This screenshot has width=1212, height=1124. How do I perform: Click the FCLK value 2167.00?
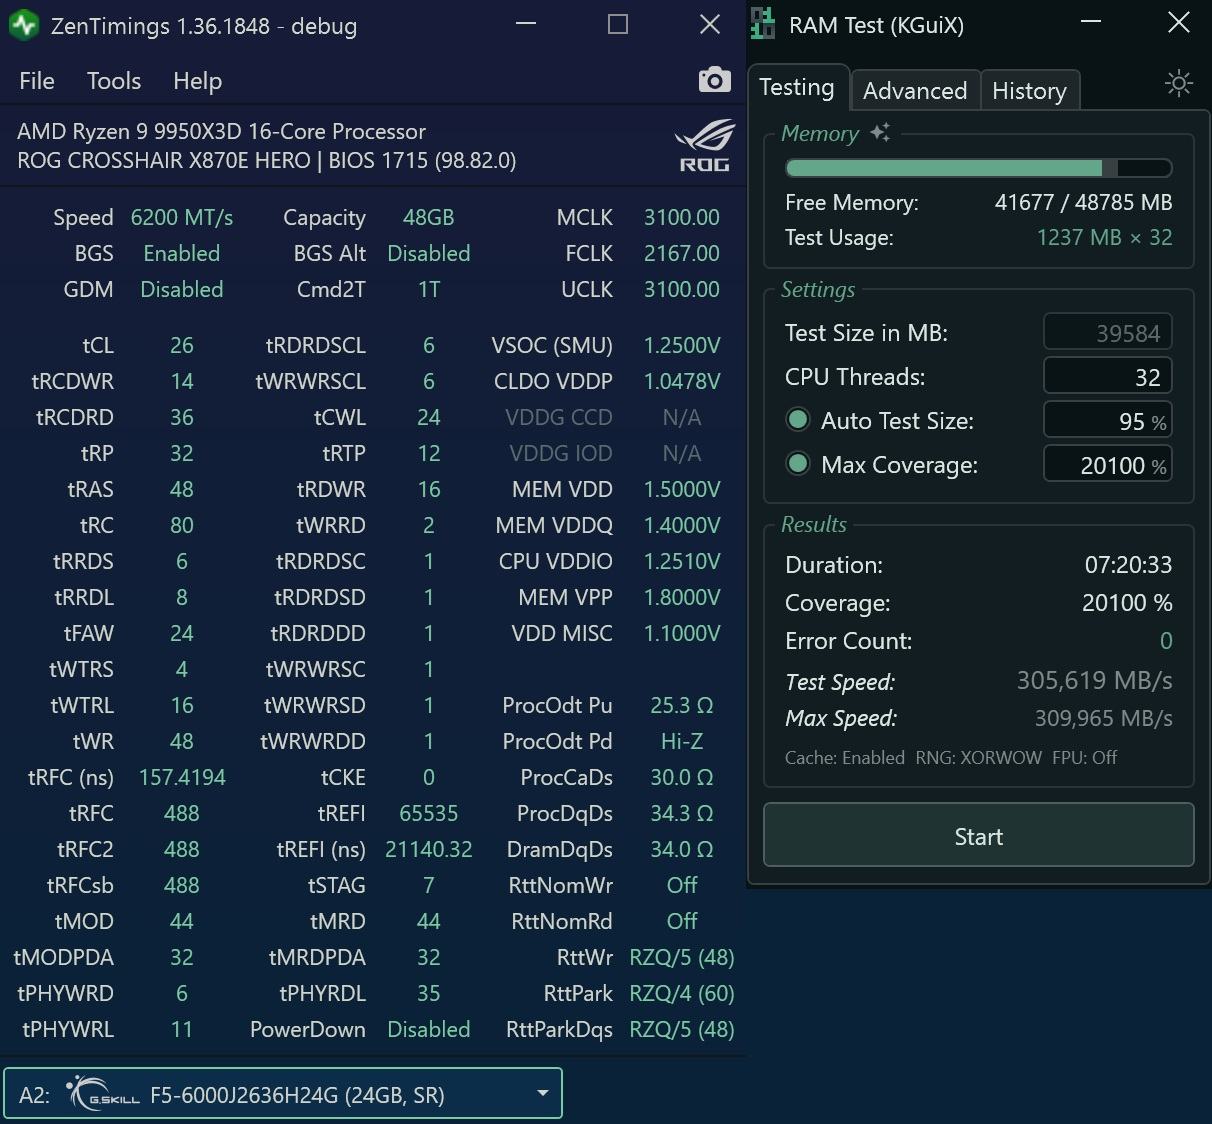(681, 253)
